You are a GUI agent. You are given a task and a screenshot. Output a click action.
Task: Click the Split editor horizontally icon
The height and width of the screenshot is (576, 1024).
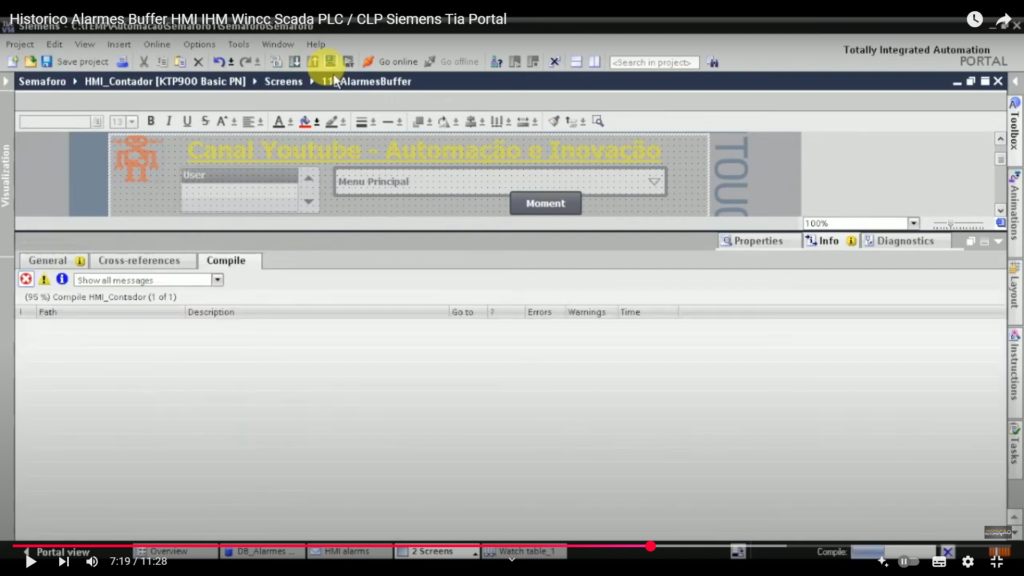coord(576,62)
